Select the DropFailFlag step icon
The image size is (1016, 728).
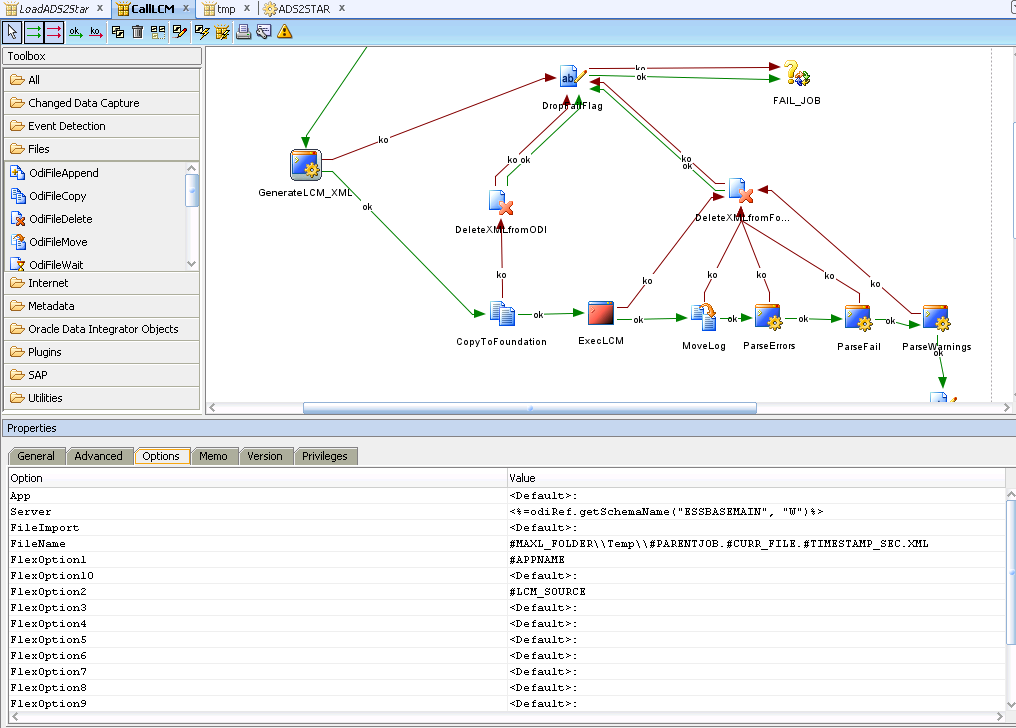572,77
